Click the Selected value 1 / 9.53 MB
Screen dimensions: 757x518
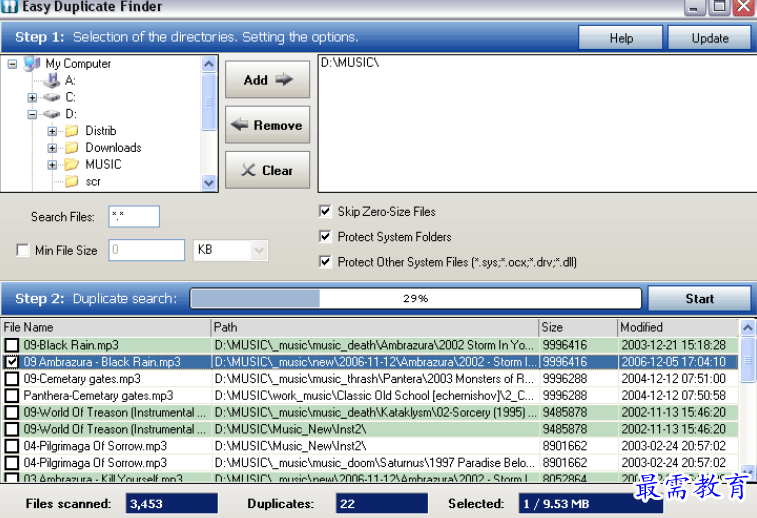[590, 504]
